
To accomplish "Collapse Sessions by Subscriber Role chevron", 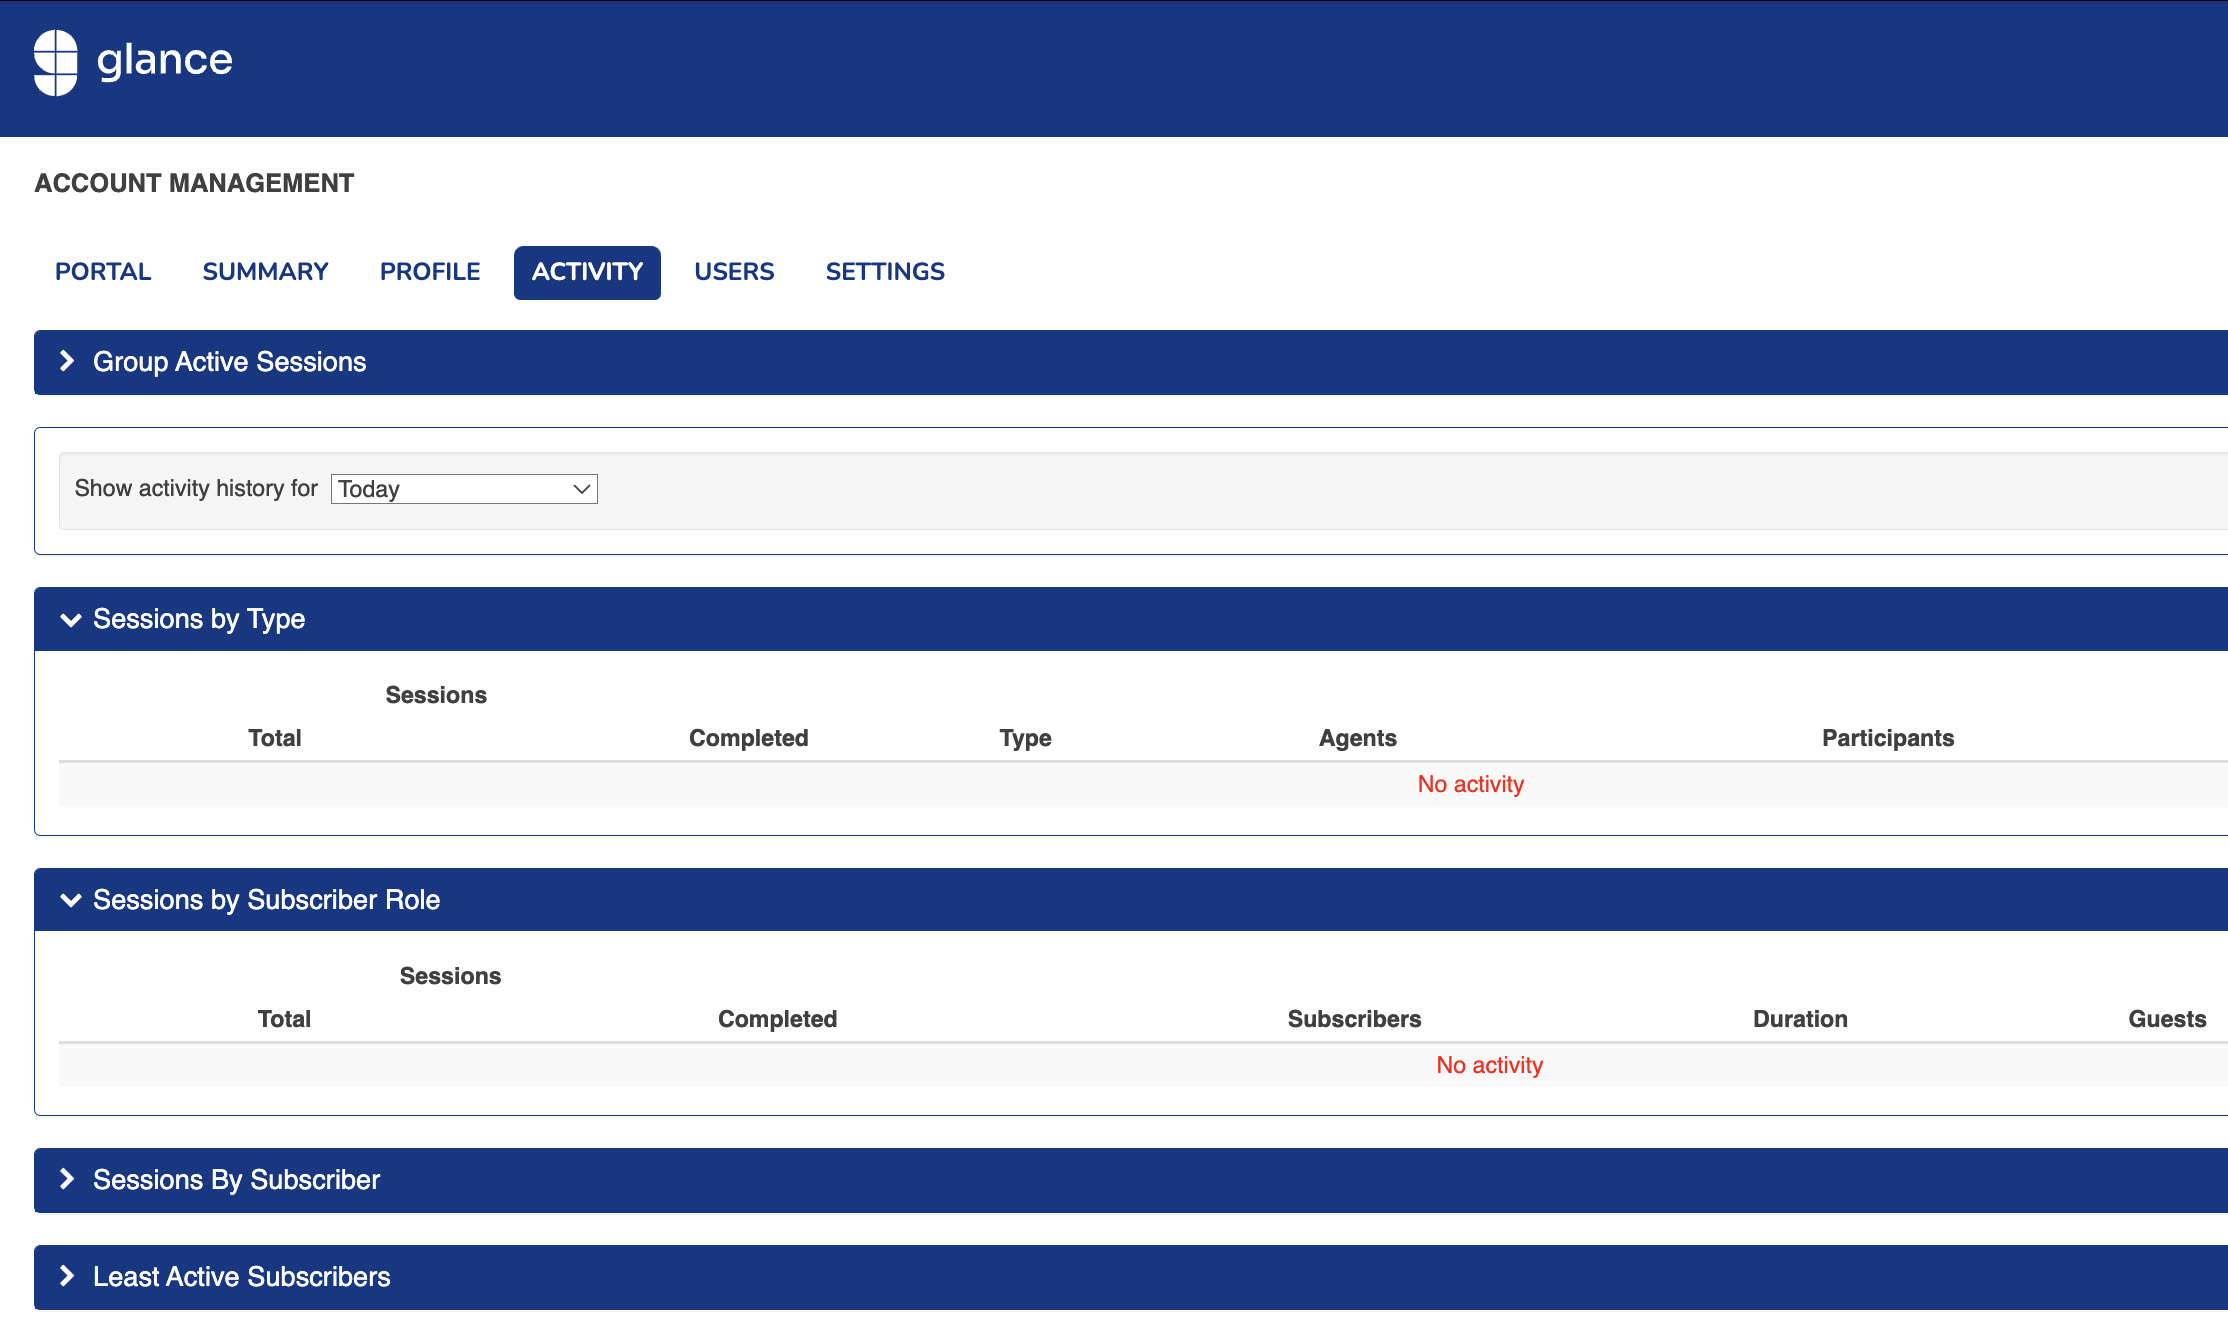I will click(x=70, y=900).
